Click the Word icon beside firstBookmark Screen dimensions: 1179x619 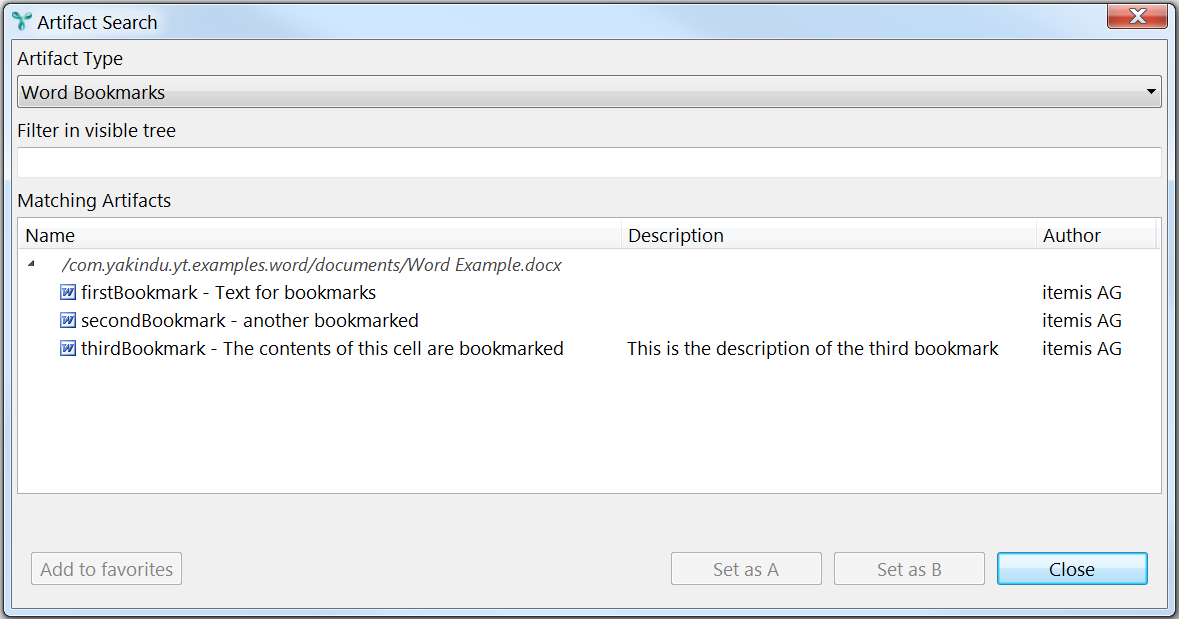[68, 292]
